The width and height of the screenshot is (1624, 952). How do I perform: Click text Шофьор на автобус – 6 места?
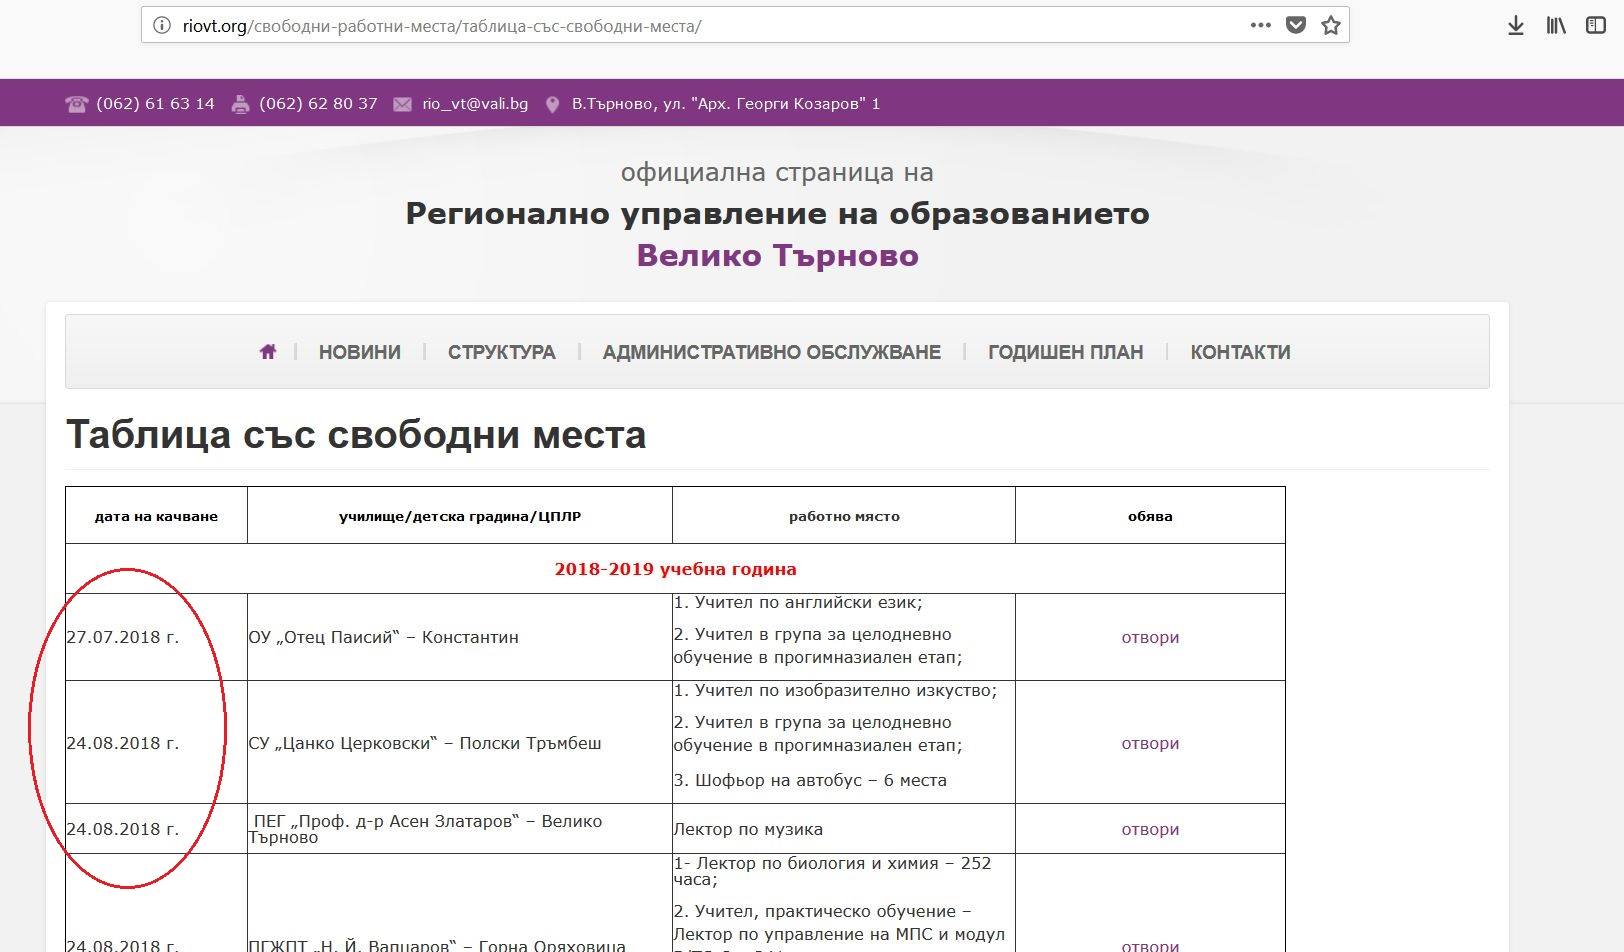810,780
